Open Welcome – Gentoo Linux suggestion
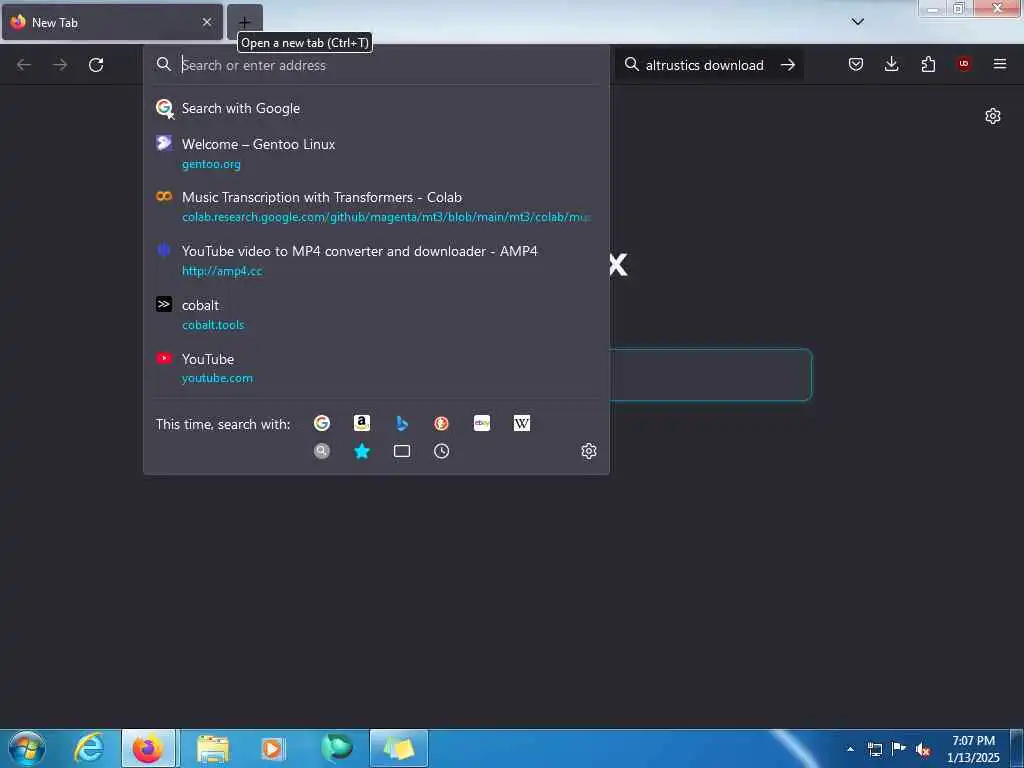Image resolution: width=1024 pixels, height=768 pixels. [x=376, y=153]
